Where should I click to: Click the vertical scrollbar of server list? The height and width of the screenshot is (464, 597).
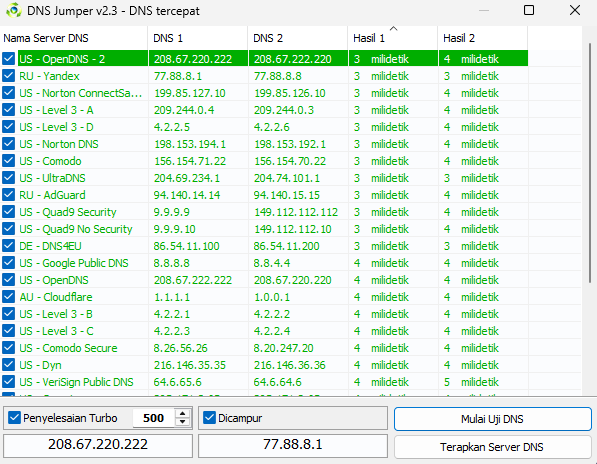(590, 164)
